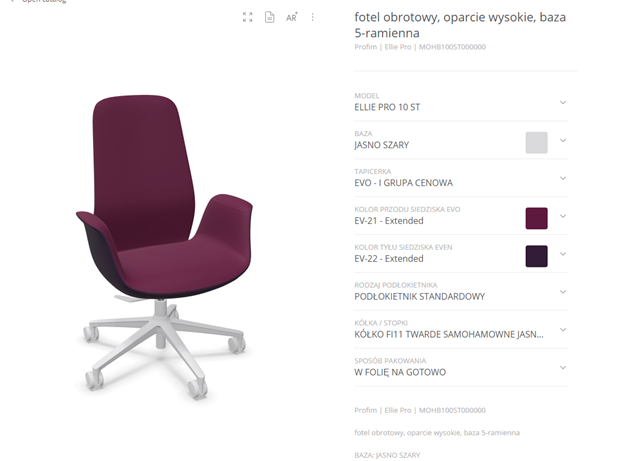This screenshot has height=461, width=628.
Task: Open the Rodzaj Podłokietnika armrest dropdown
Action: coord(461,292)
